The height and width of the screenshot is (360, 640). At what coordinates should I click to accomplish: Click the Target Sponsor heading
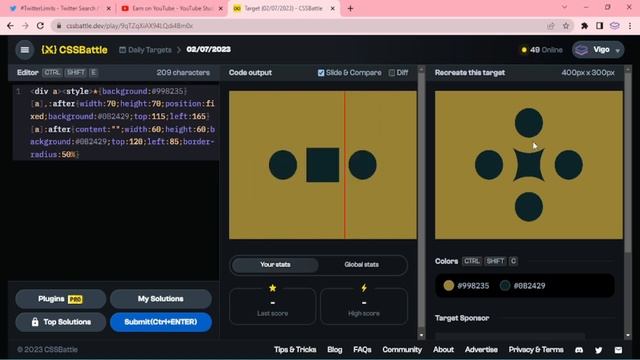click(x=462, y=318)
